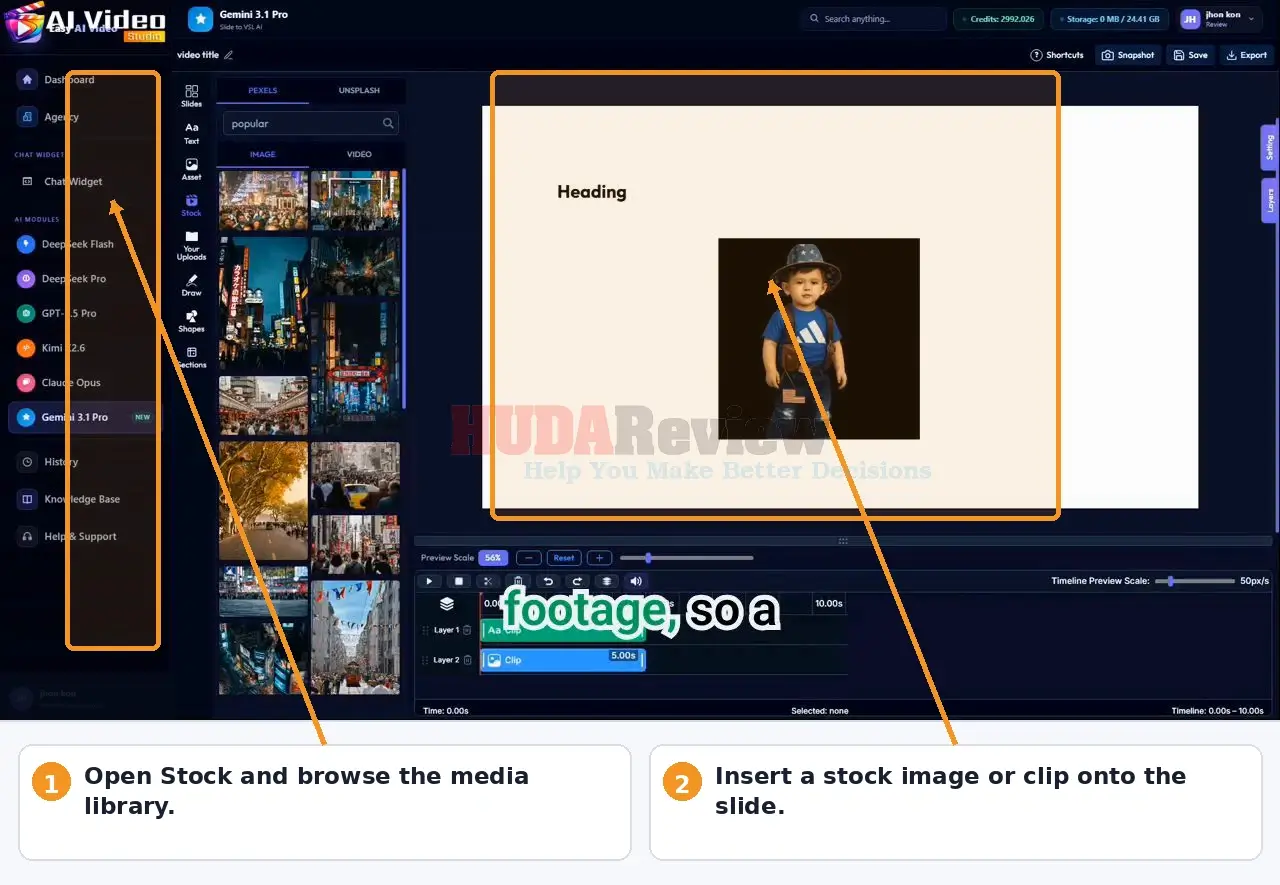This screenshot has height=885, width=1280.
Task: Insert the autumn tree-lined street stock image
Action: click(x=263, y=500)
